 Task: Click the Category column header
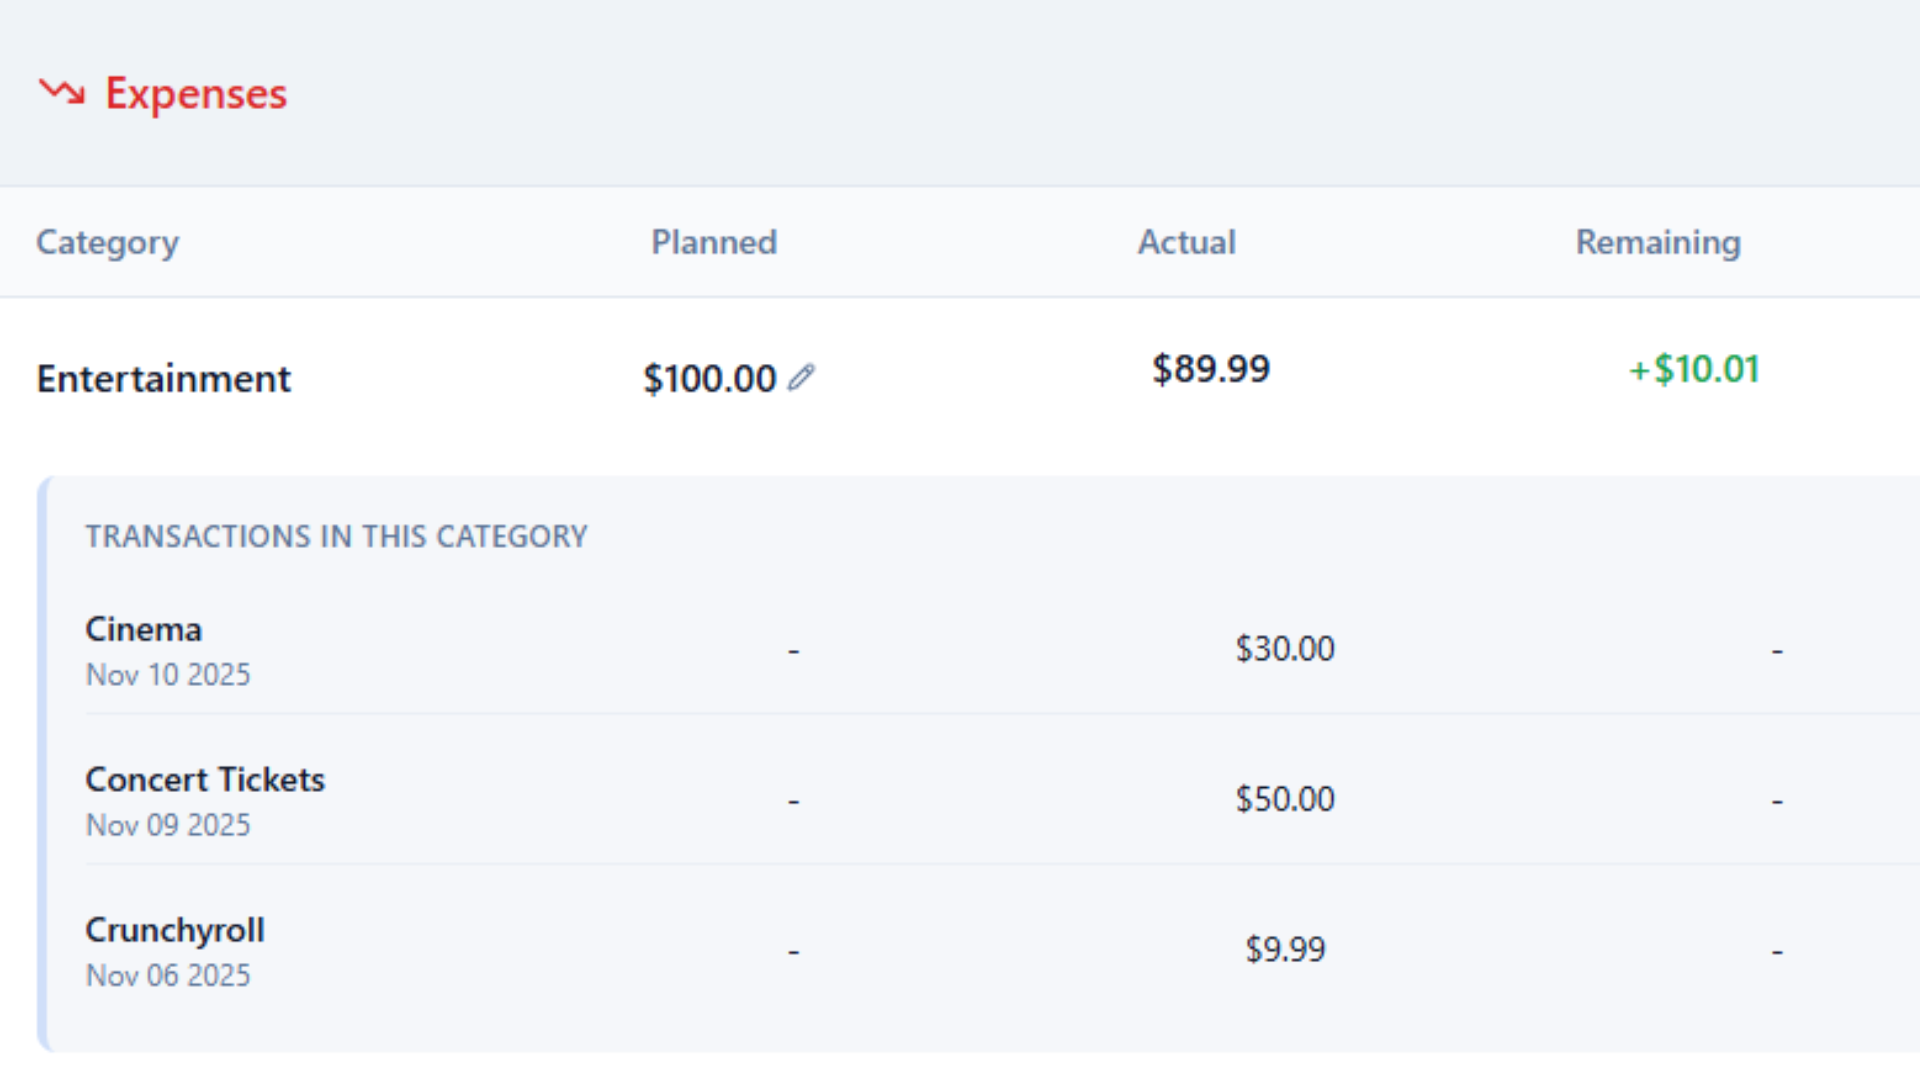point(107,242)
